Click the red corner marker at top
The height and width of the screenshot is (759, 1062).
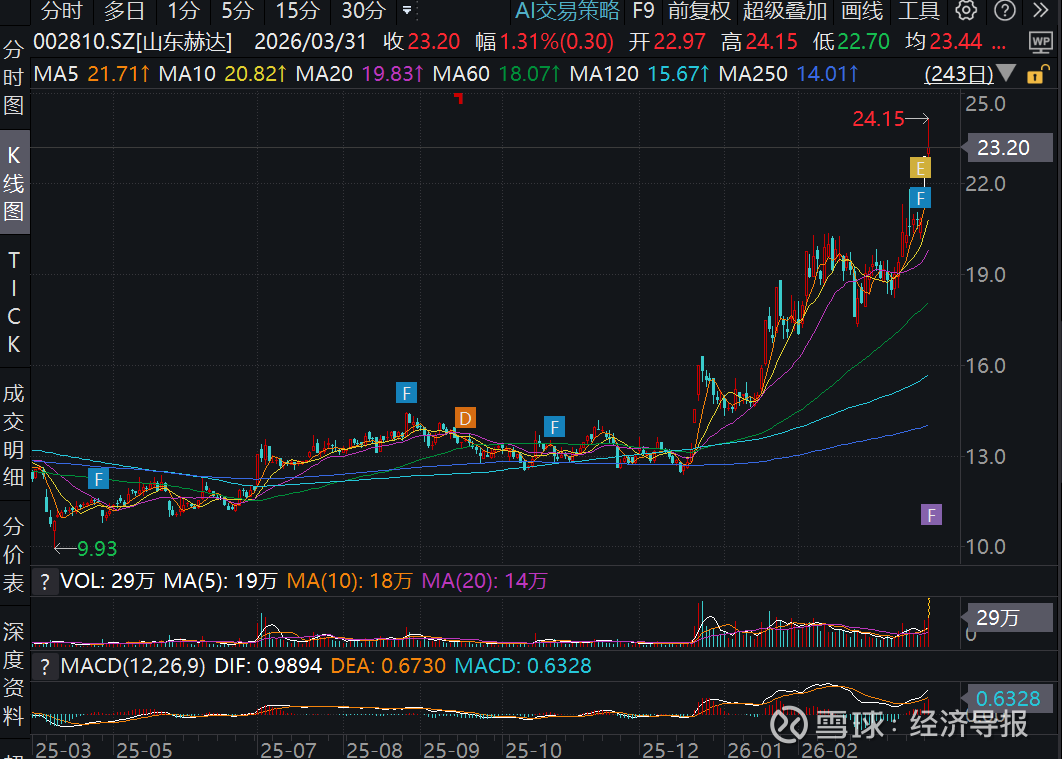coord(459,99)
